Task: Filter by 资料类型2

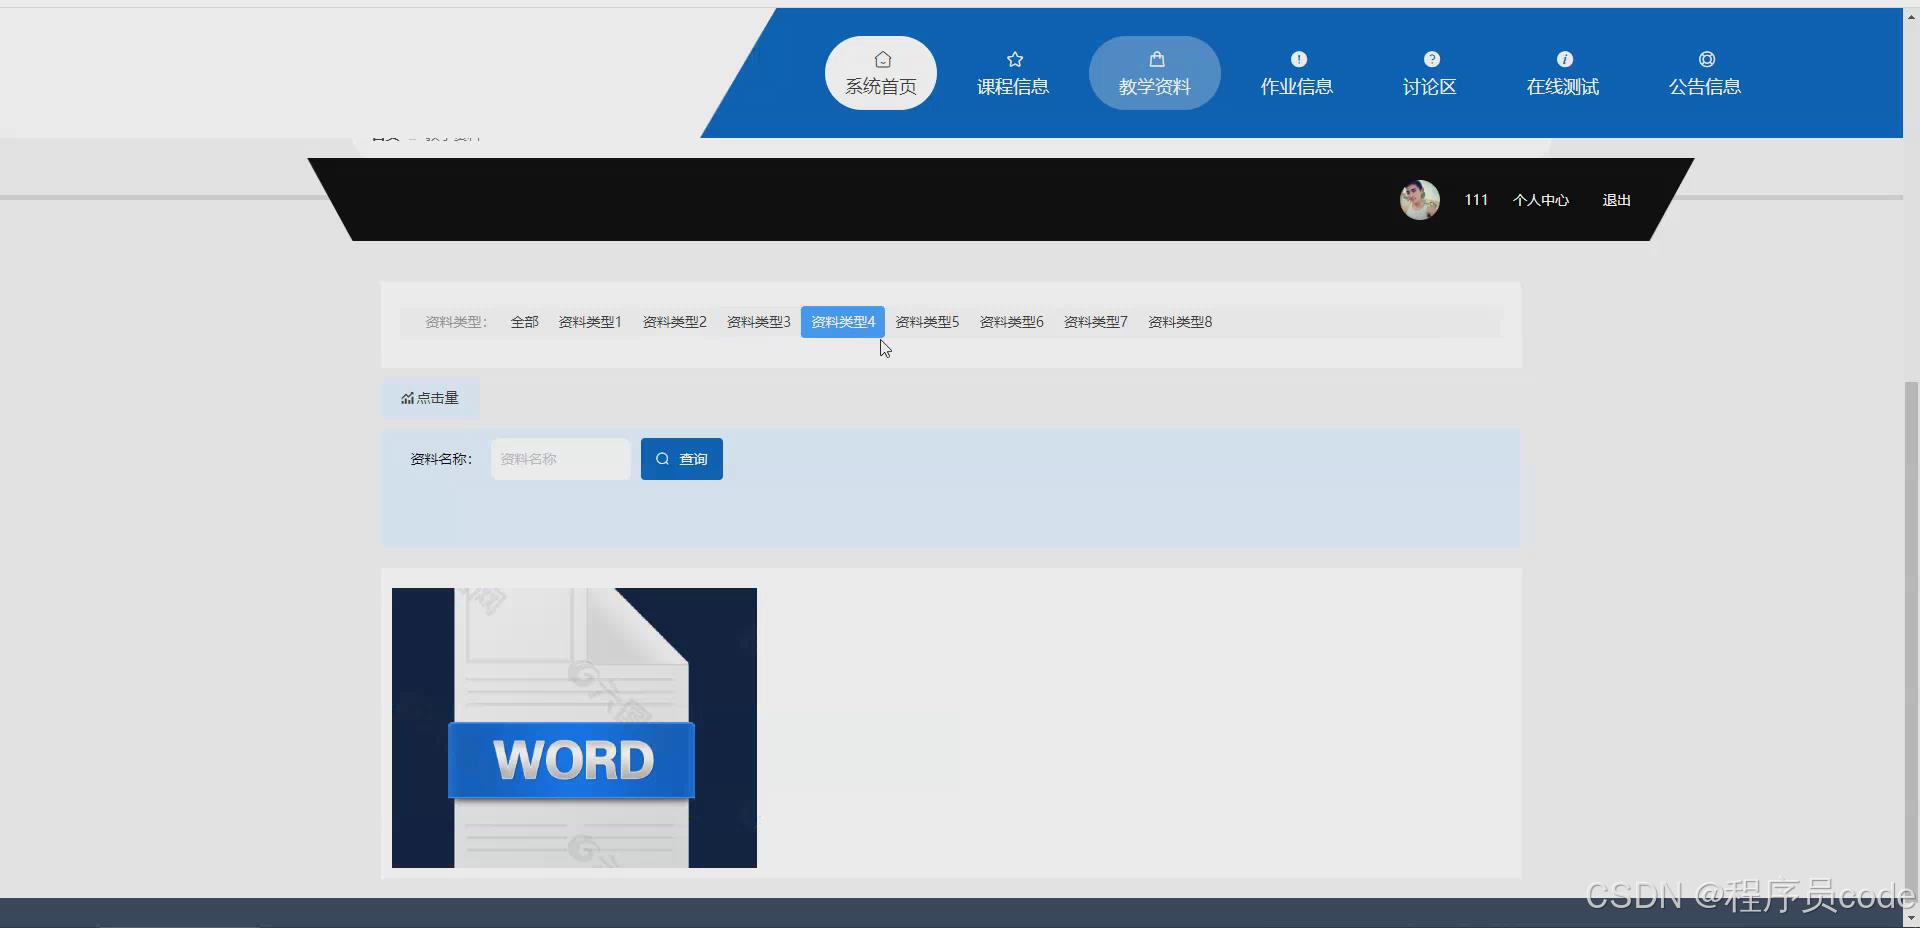Action: coord(674,322)
